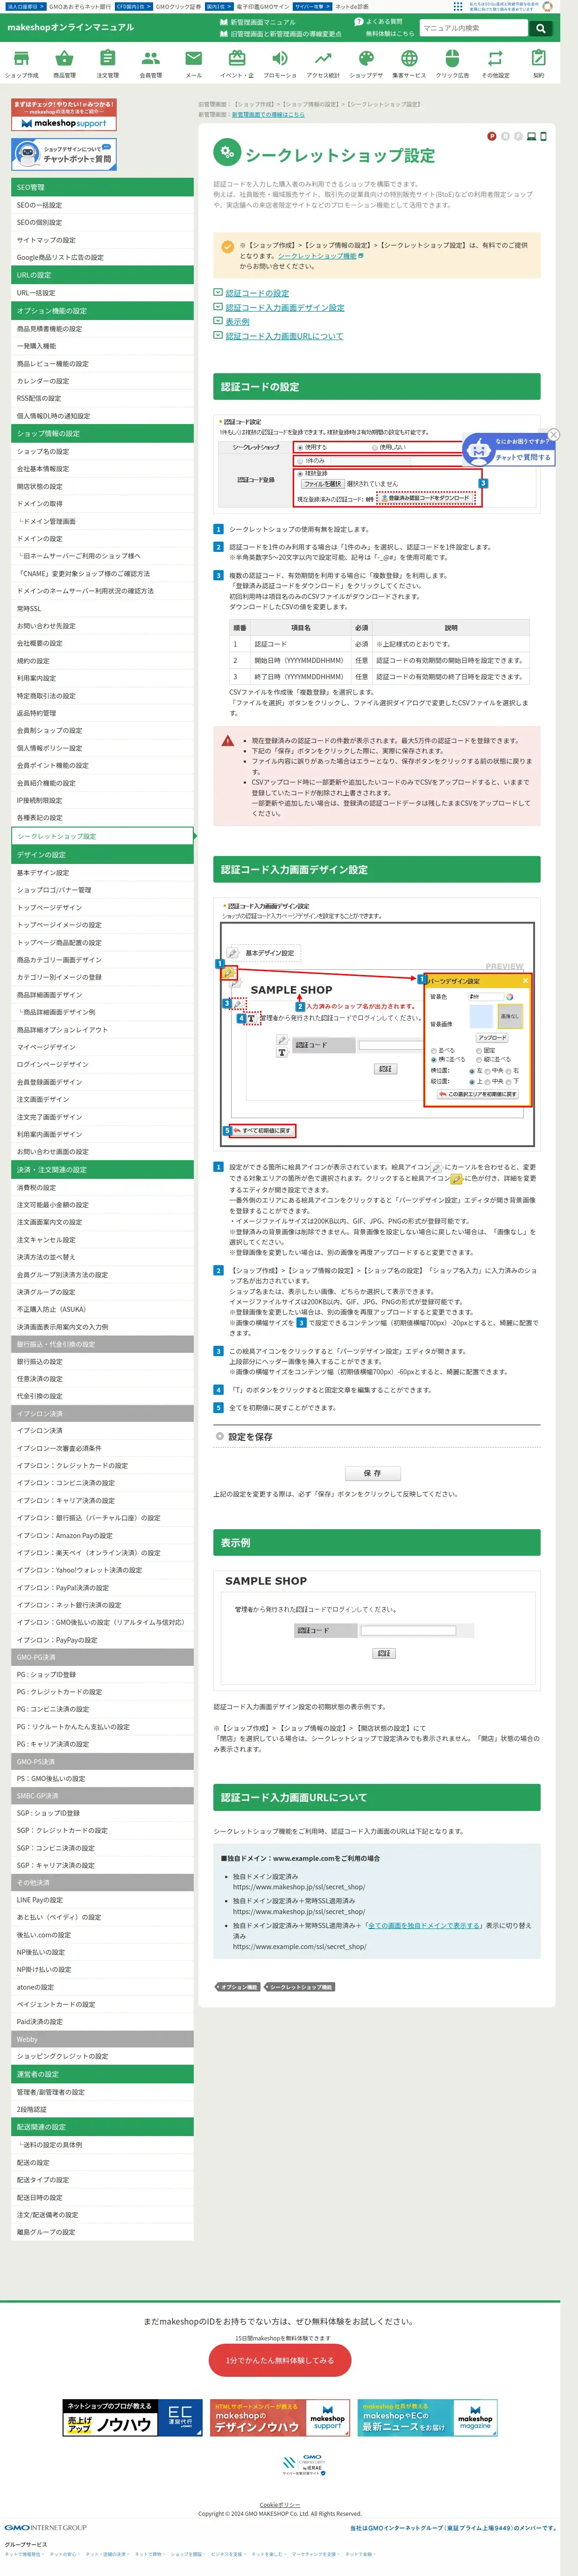578x2576 pixels.
Task: Expand the URLの設定 sidebar section
Action: click(102, 275)
